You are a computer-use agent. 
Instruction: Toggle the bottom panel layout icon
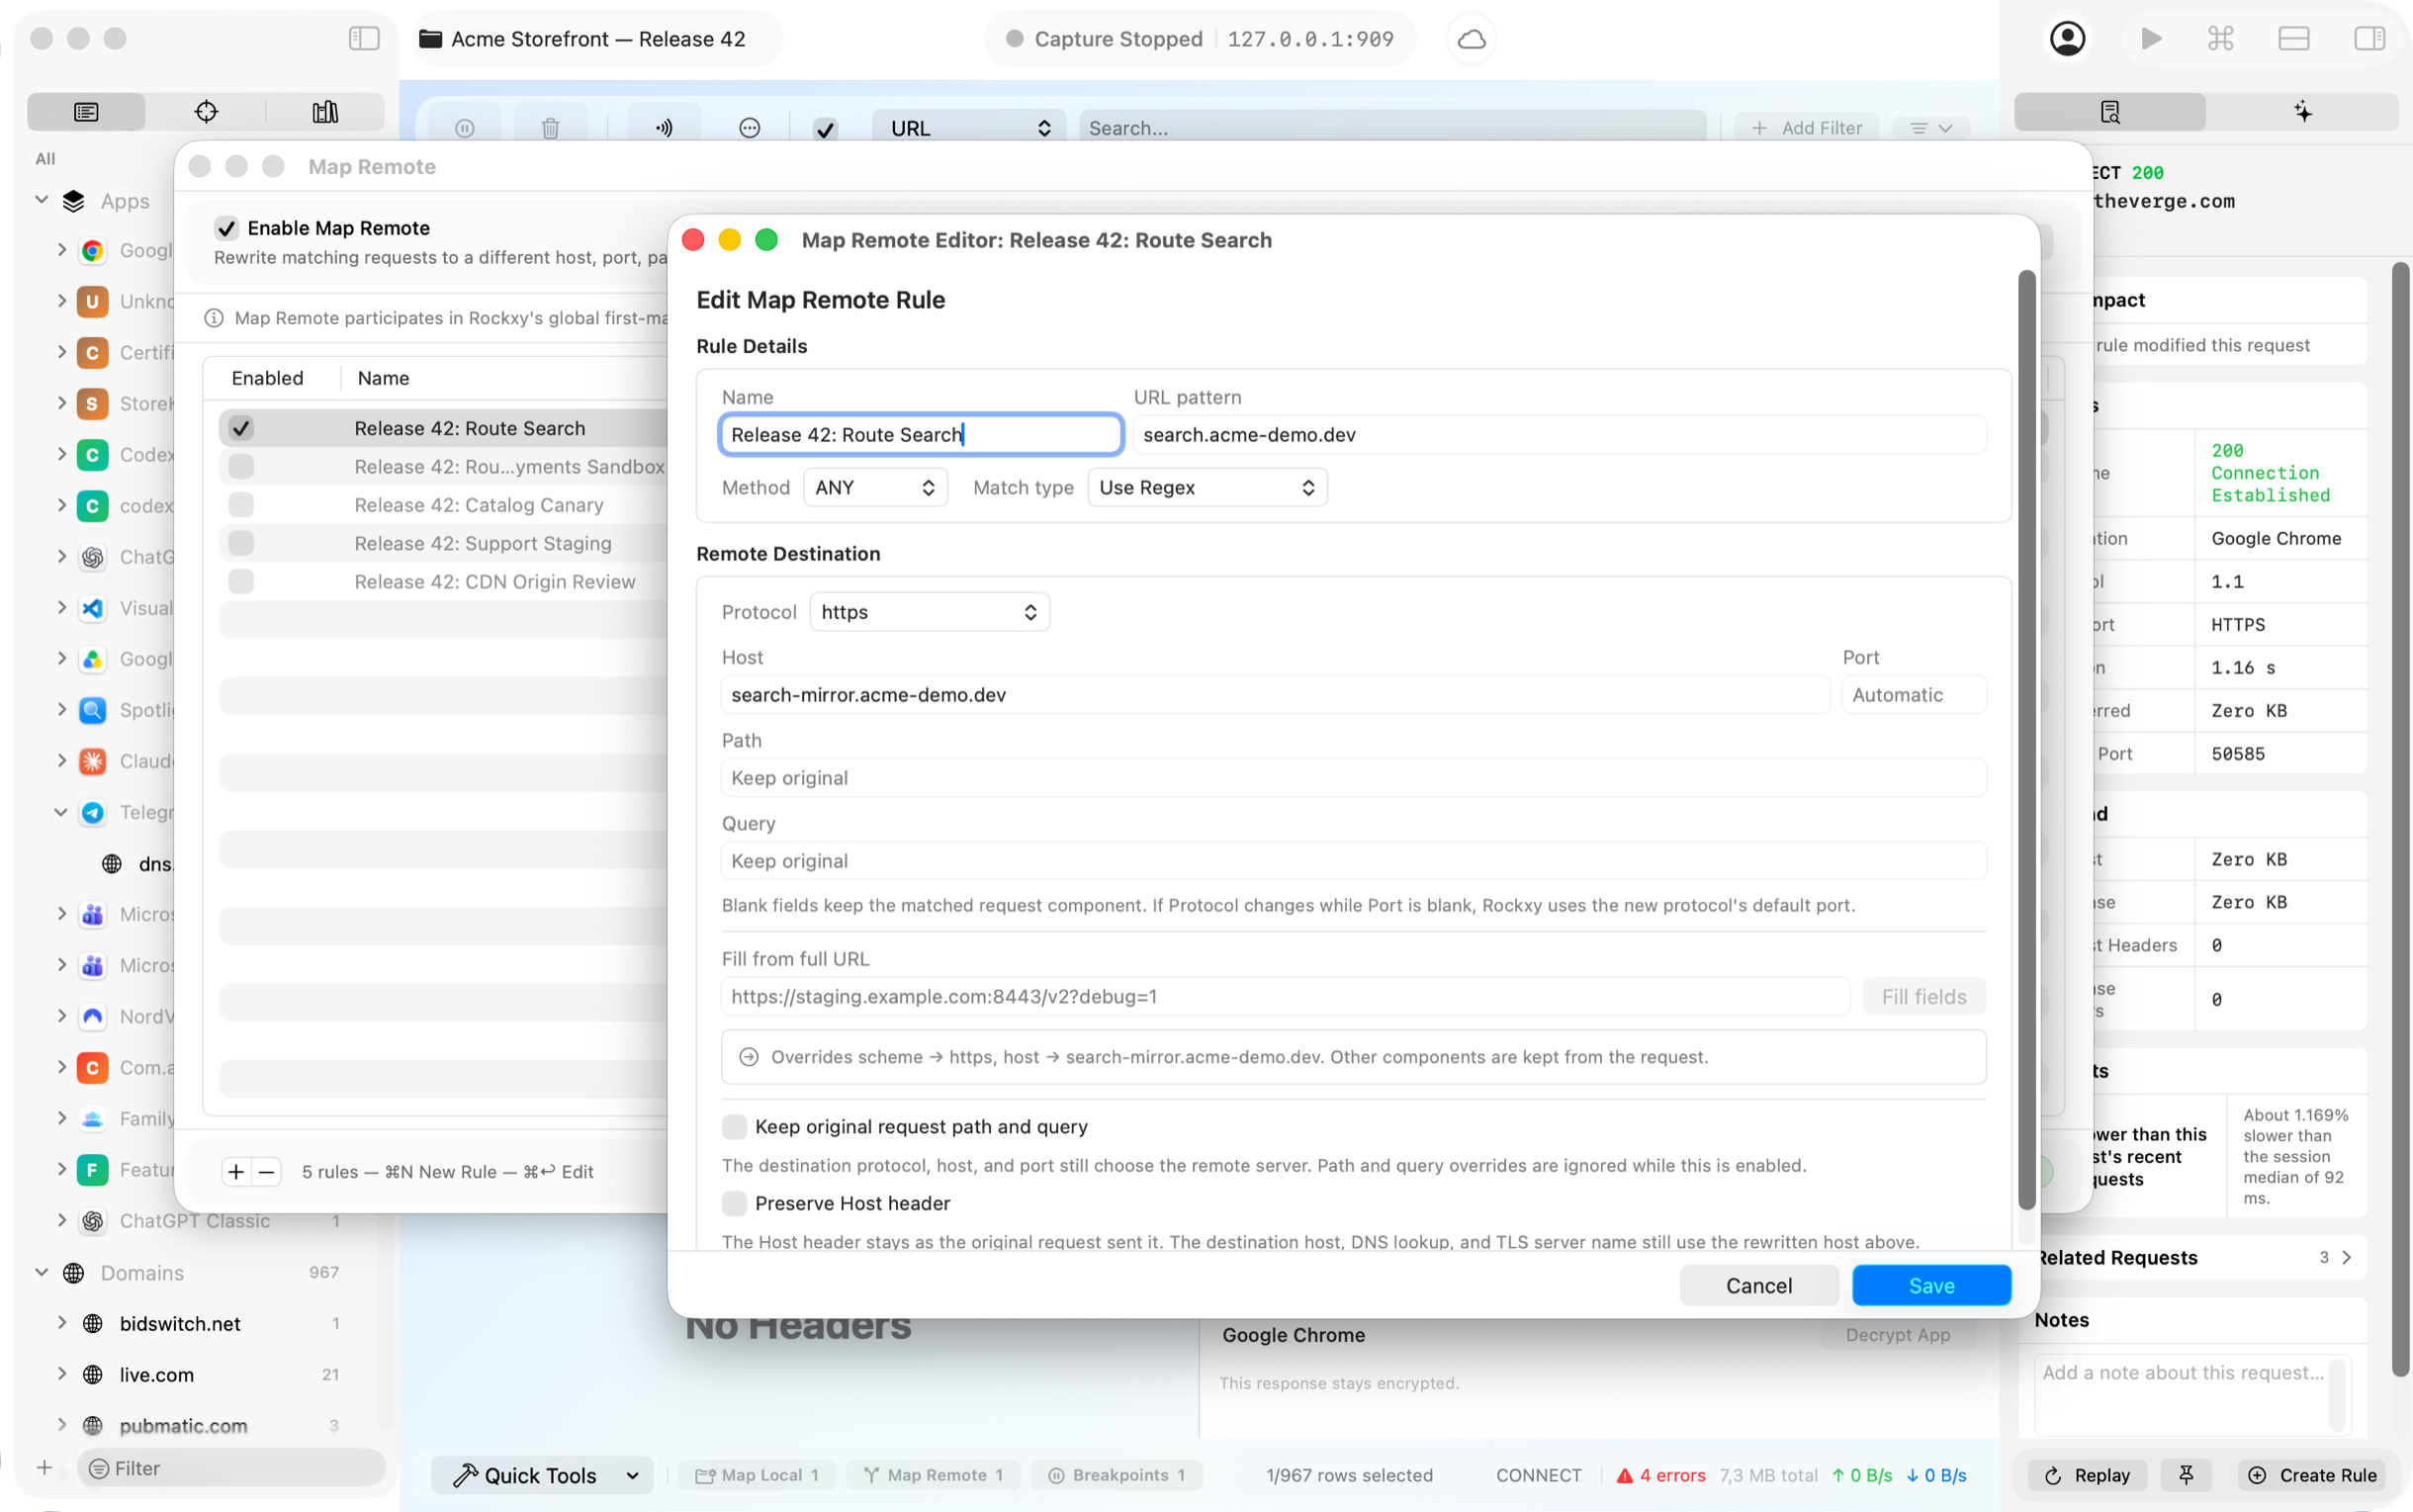coord(2294,39)
